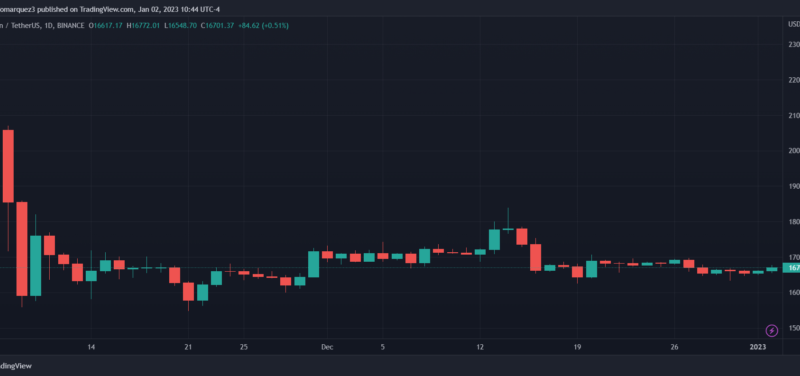Image resolution: width=800 pixels, height=376 pixels.
Task: Click the close value C16701.37
Action: point(217,25)
